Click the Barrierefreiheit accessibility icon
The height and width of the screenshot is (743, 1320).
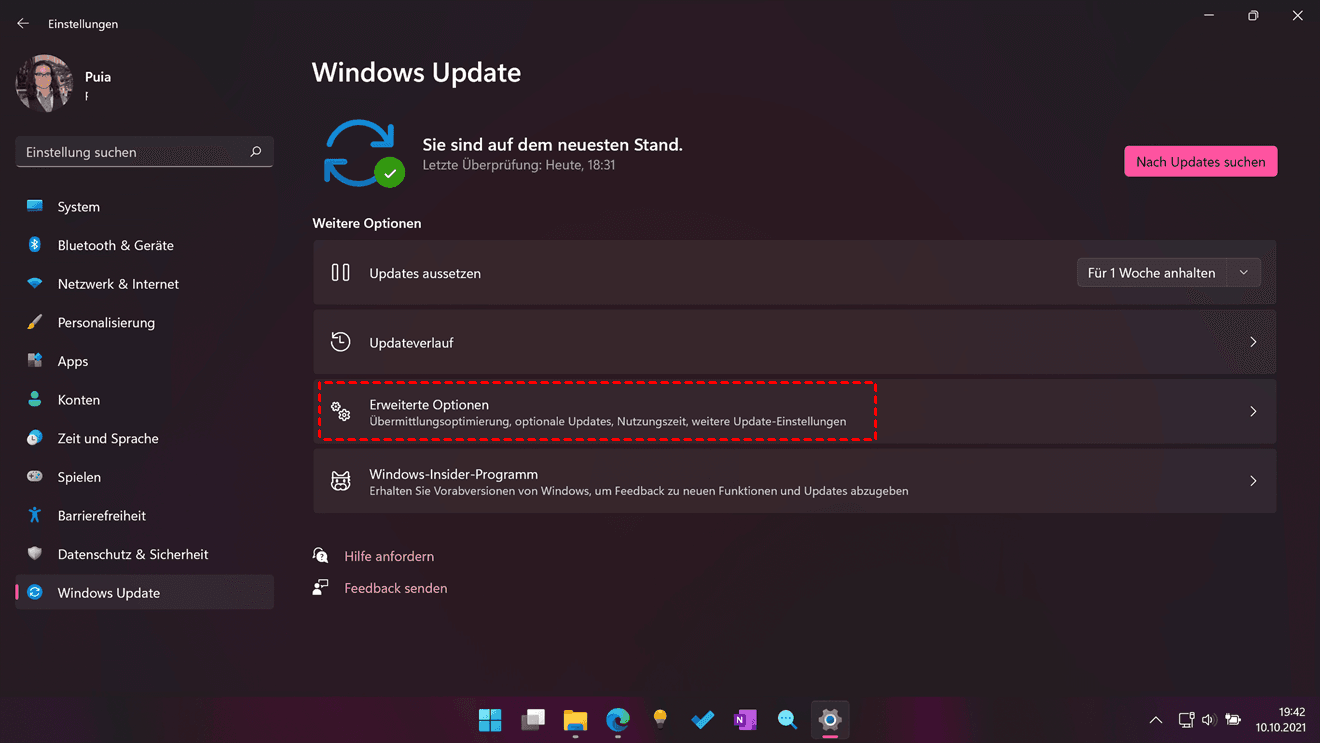(x=35, y=515)
